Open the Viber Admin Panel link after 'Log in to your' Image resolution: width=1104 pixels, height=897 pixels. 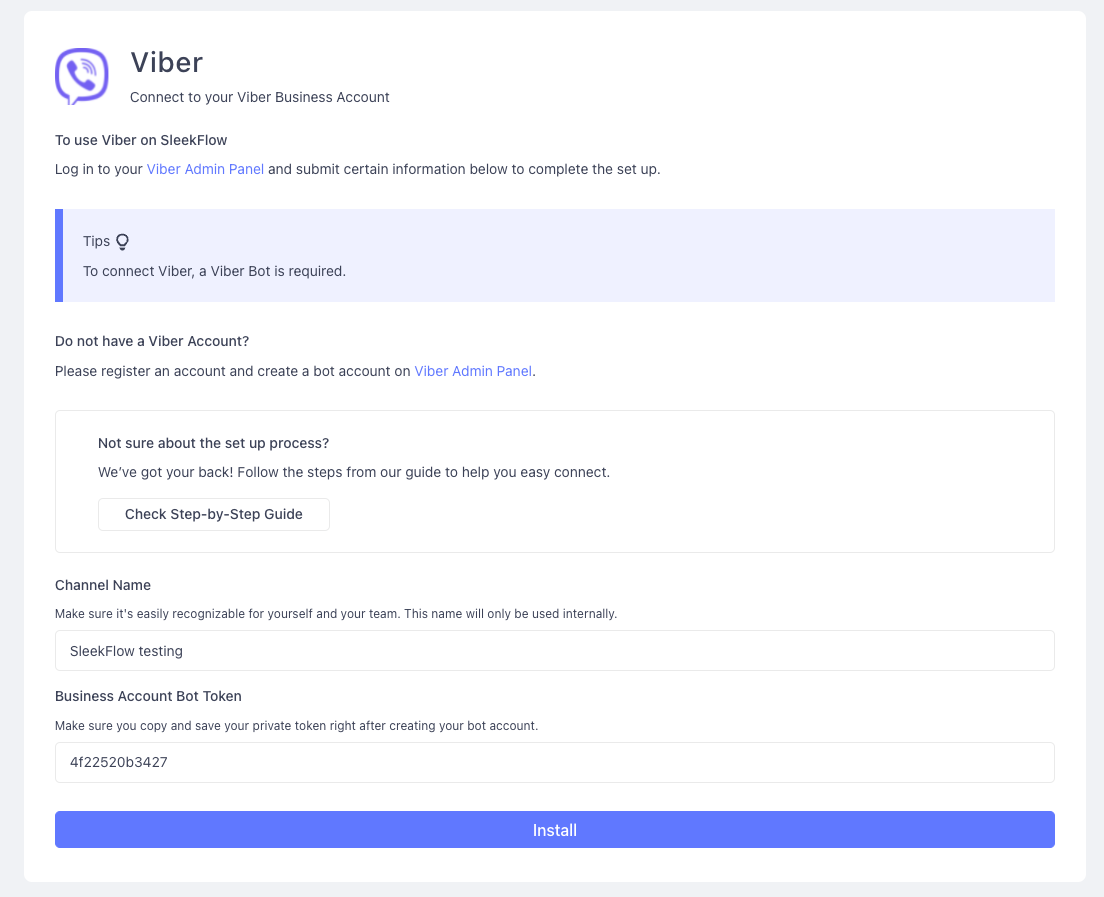tap(205, 169)
